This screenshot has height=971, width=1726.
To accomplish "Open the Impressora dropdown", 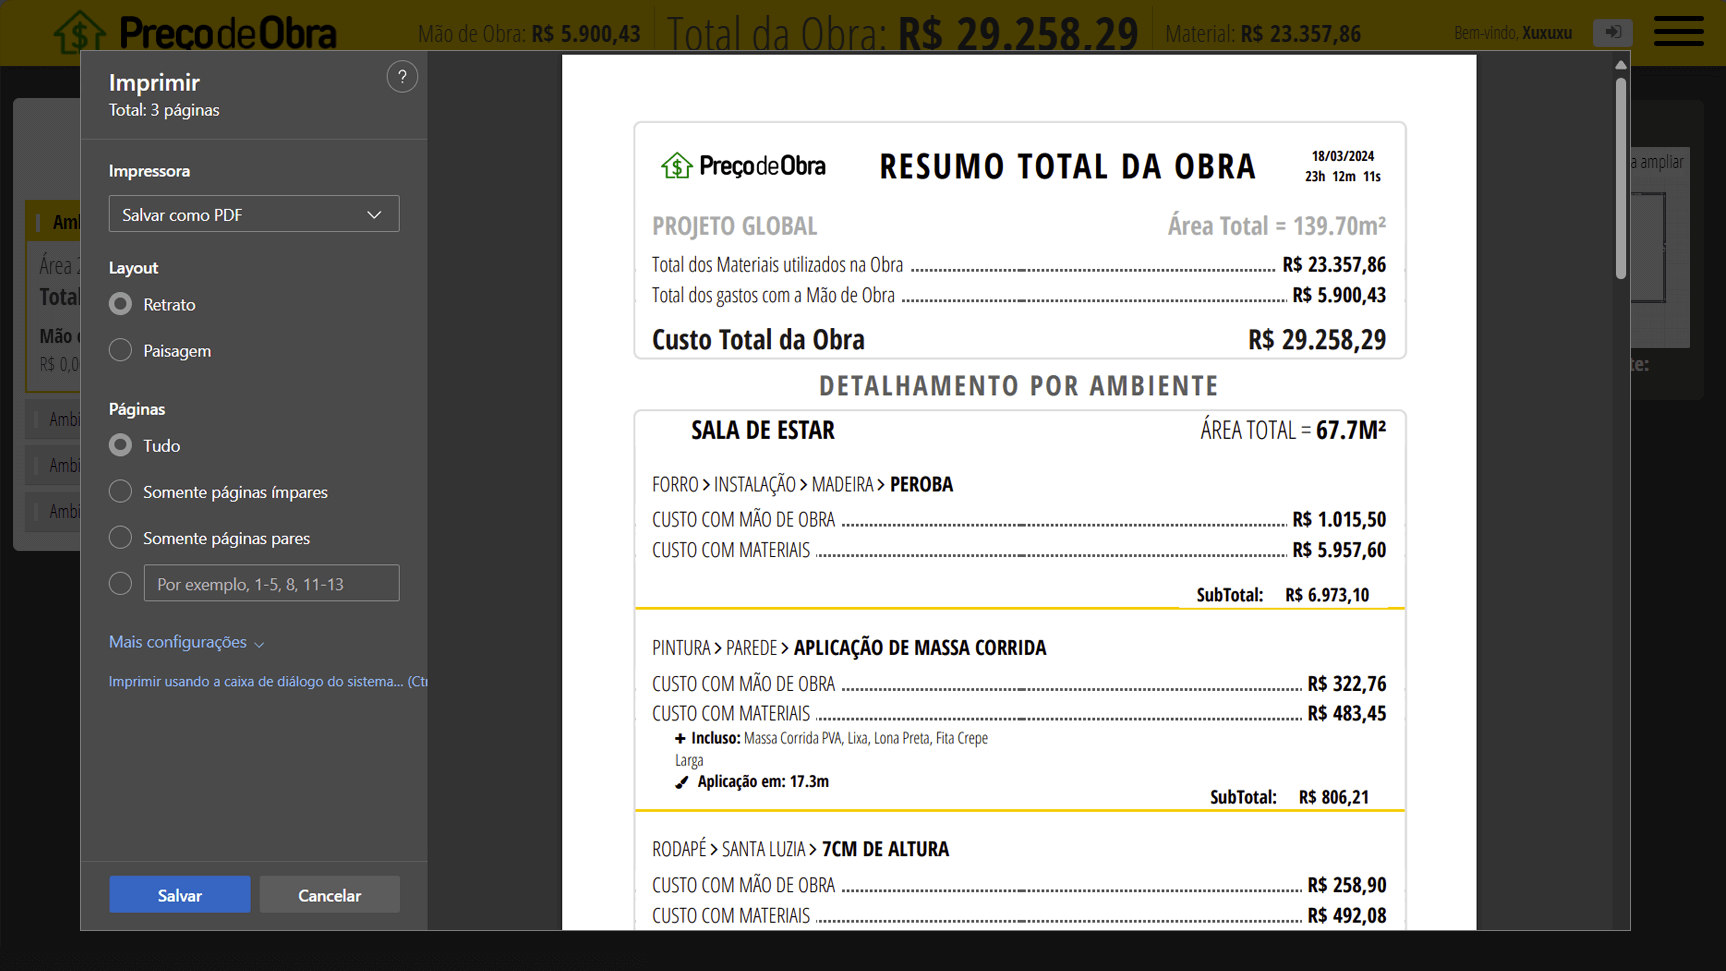I will click(253, 213).
